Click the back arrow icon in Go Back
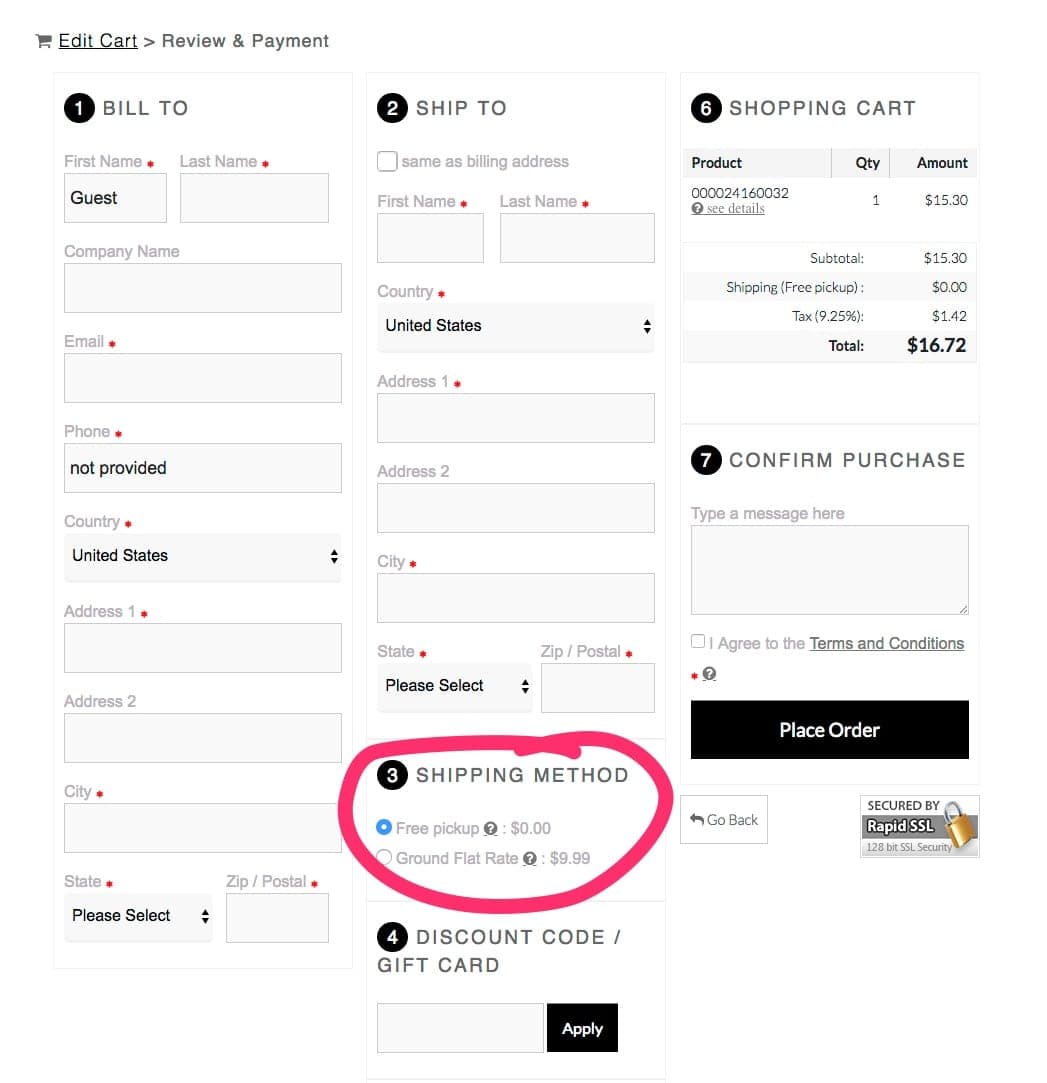 point(697,820)
